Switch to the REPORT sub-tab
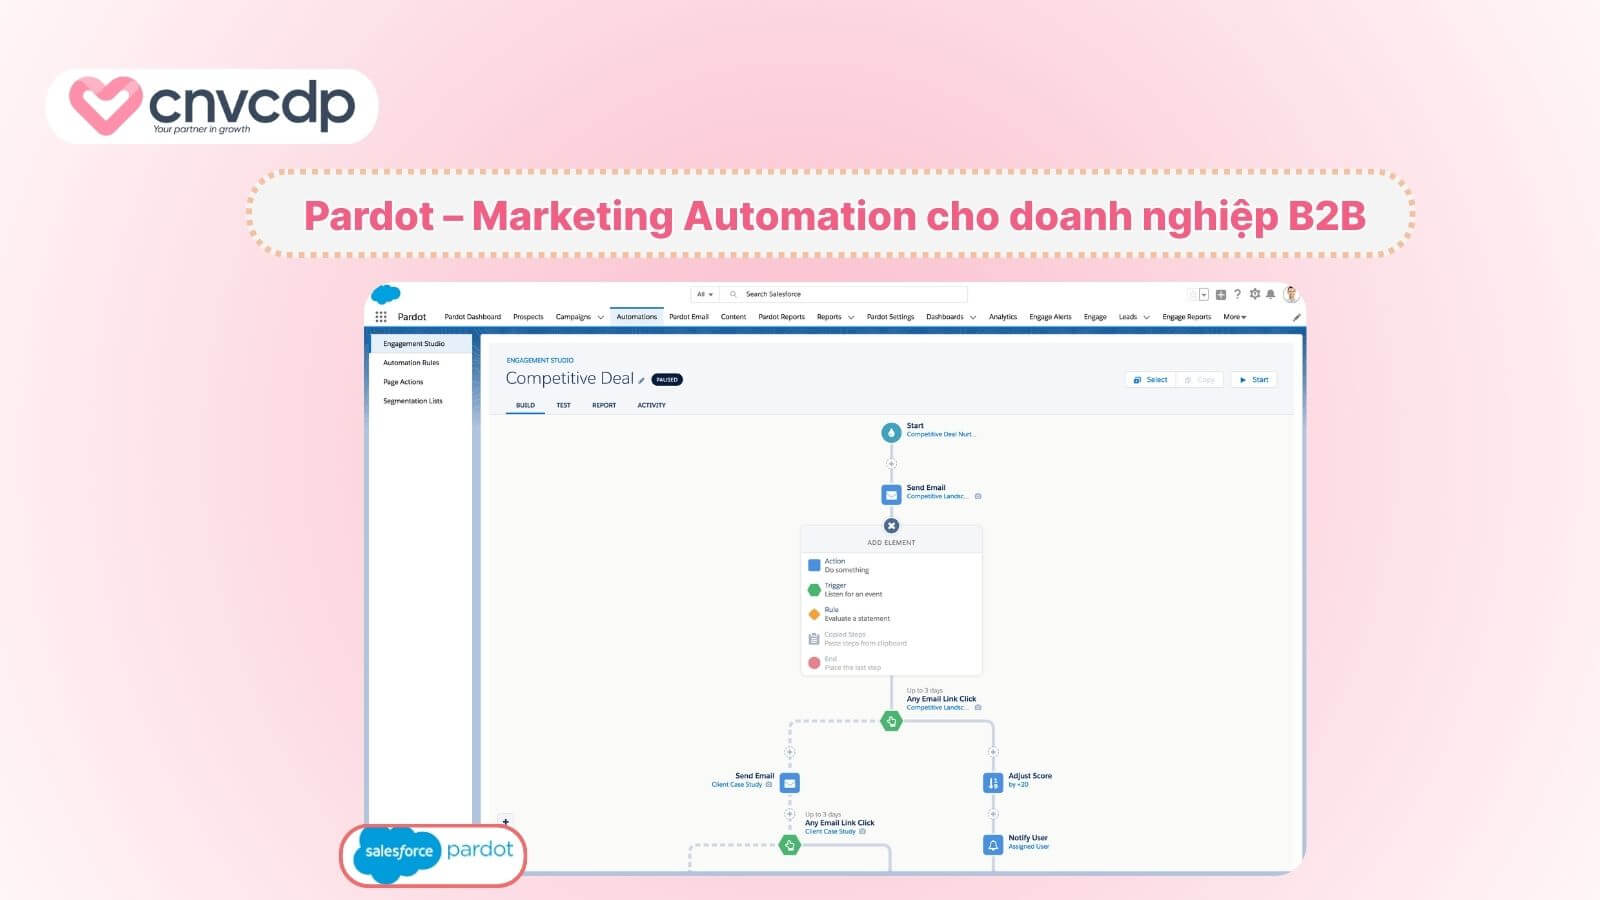1600x900 pixels. point(604,405)
